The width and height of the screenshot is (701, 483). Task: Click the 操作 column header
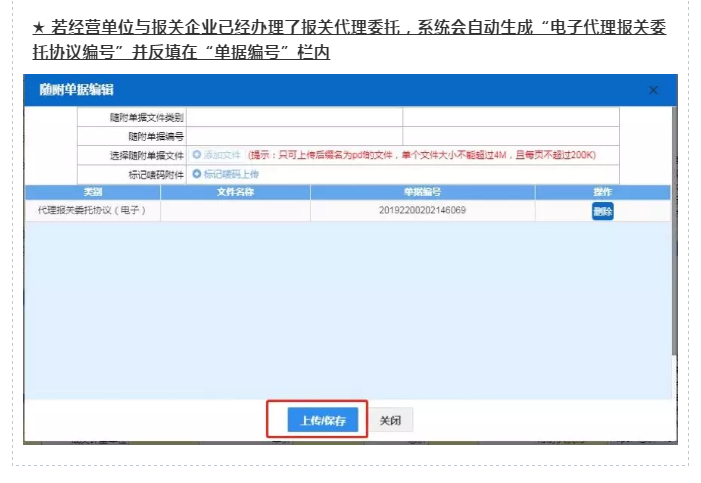pos(602,191)
